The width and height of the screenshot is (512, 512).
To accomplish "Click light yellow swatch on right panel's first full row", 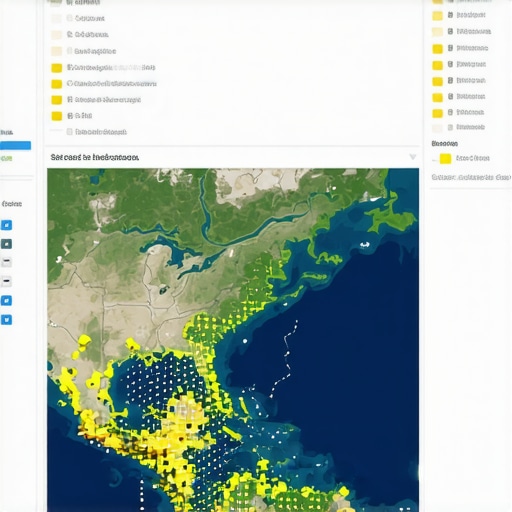I will pos(437,16).
